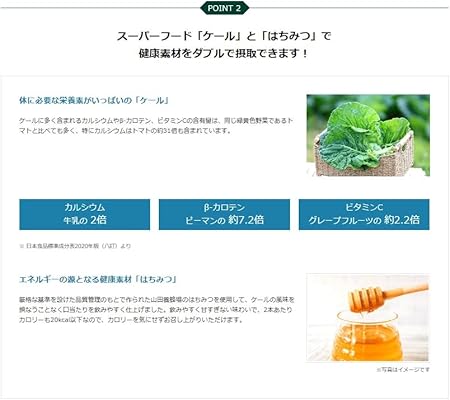Click the honey description paragraph
450x400 pixels.
pos(156,310)
